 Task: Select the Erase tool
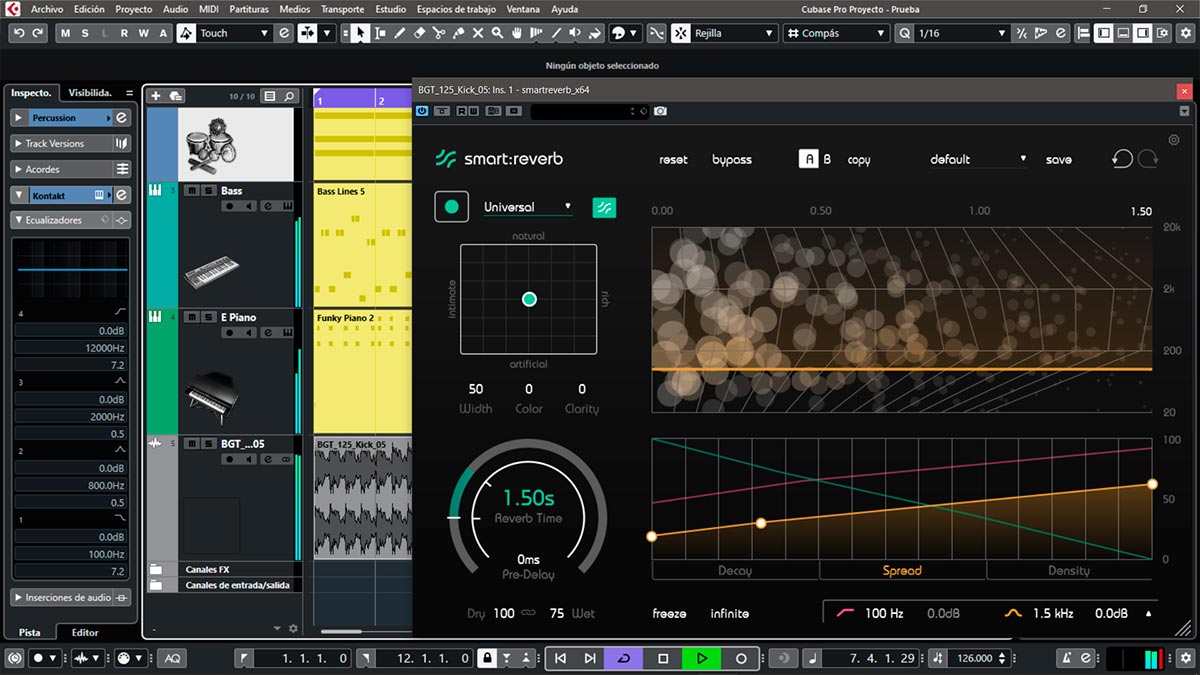[x=420, y=33]
